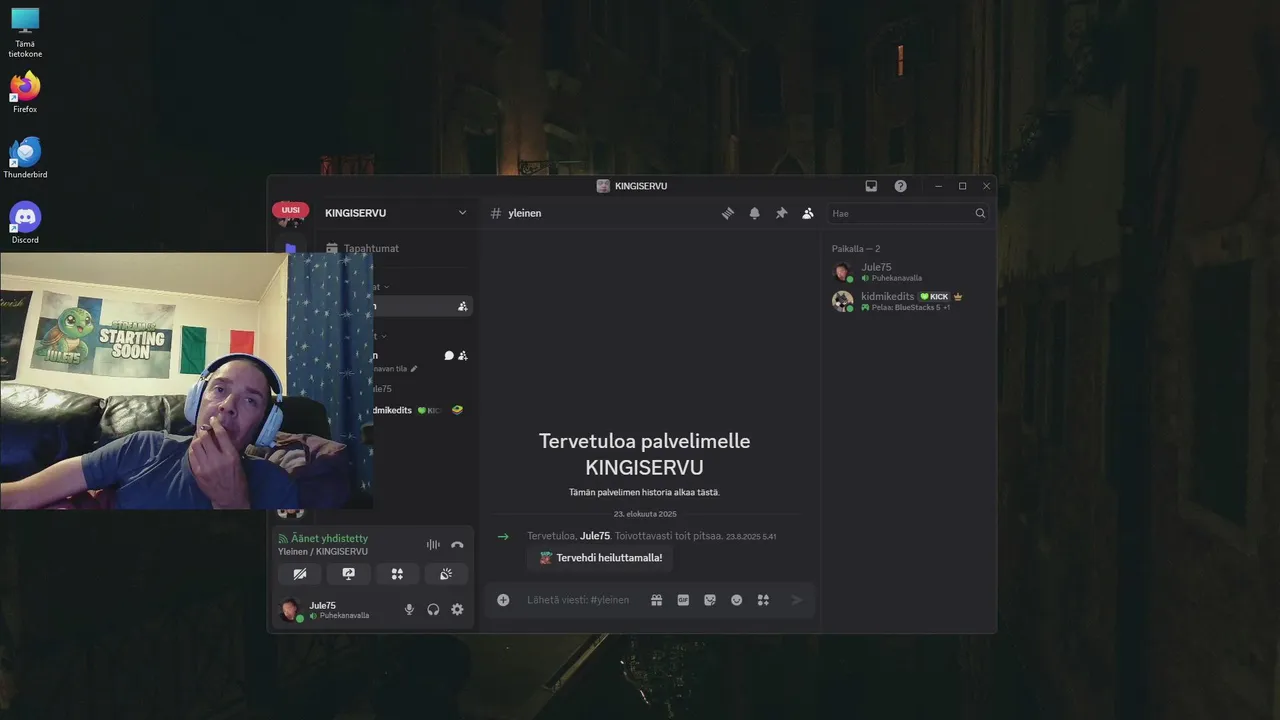Click the '23. elokuuta 2025' date divider

[x=645, y=514]
